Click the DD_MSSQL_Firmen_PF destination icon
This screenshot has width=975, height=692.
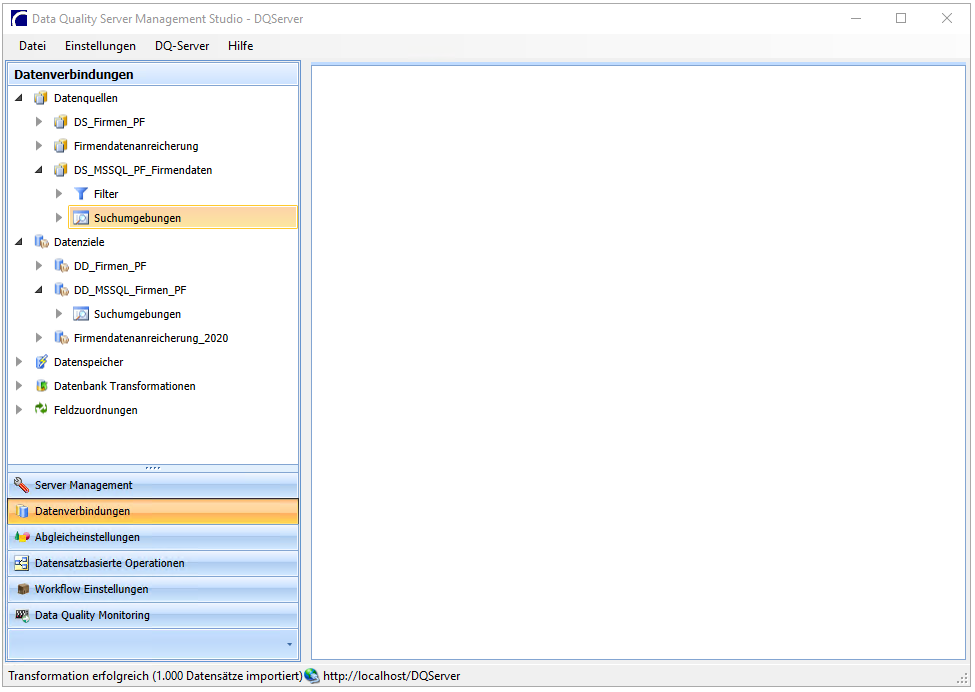coord(61,290)
